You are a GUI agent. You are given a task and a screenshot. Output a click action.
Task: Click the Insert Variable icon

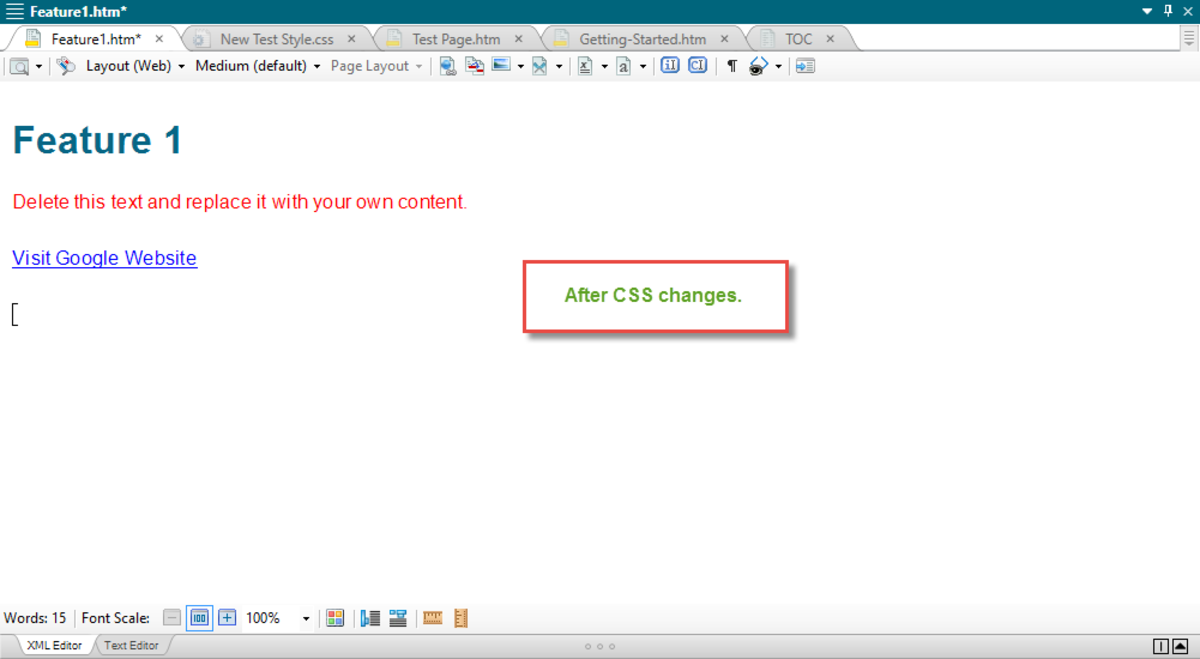(583, 65)
